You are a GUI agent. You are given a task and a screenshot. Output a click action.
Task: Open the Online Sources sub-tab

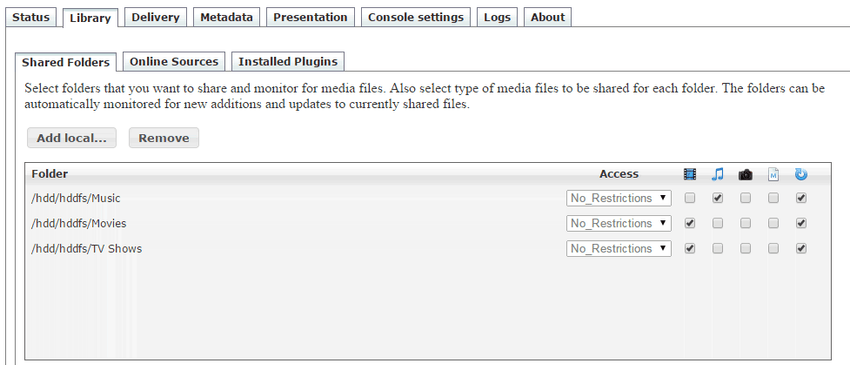click(173, 61)
